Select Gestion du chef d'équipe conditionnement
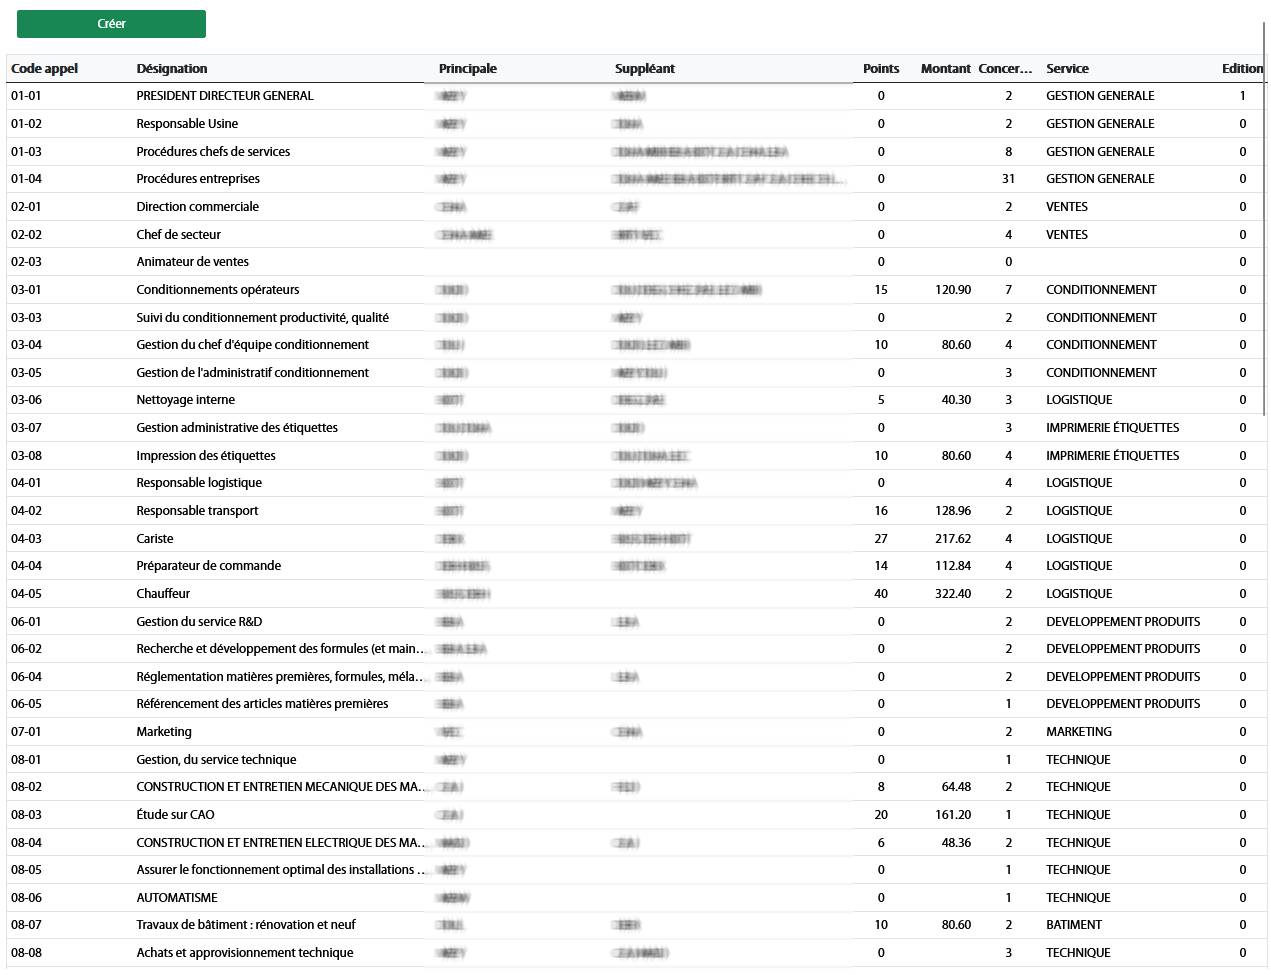This screenshot has width=1271, height=975. click(x=636, y=345)
